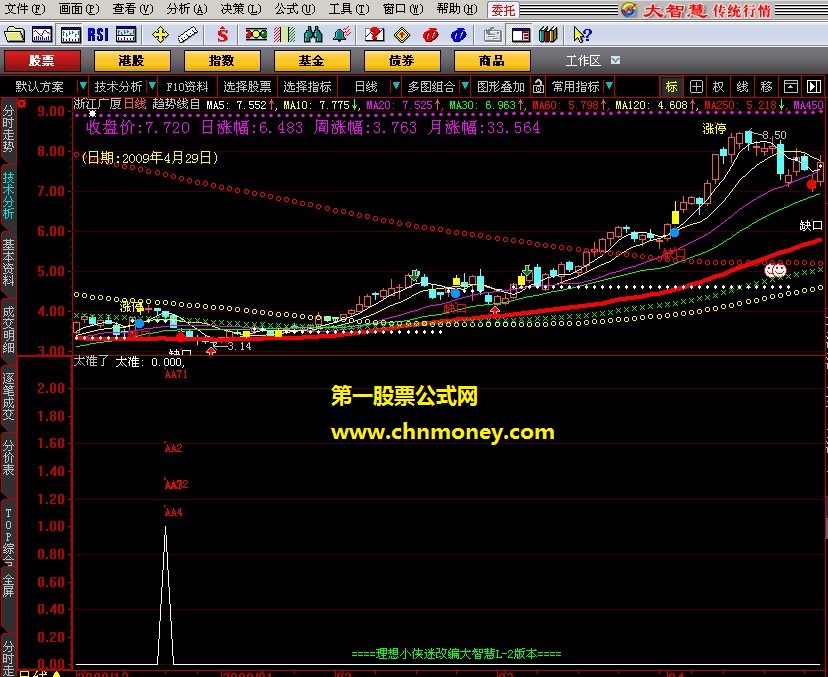Toggle the 线 drawing line button
This screenshot has height=677, width=828.
[742, 87]
